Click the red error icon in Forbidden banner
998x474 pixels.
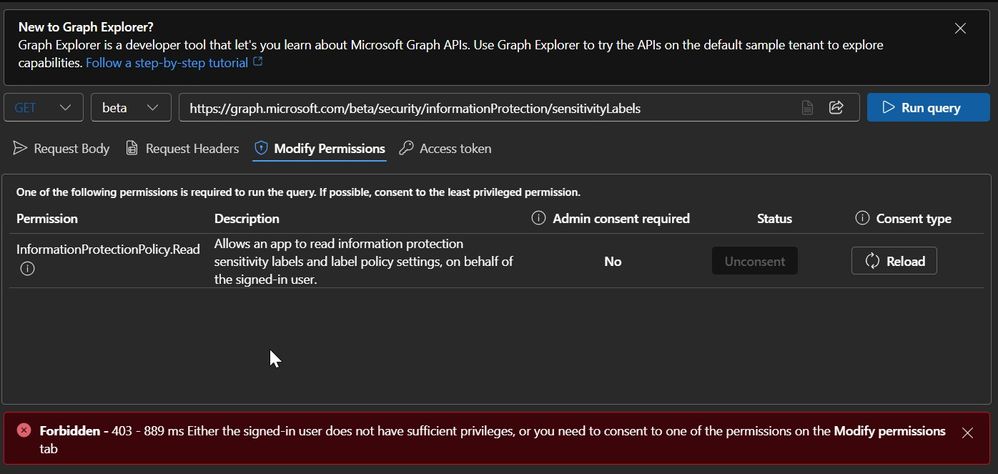[x=24, y=431]
